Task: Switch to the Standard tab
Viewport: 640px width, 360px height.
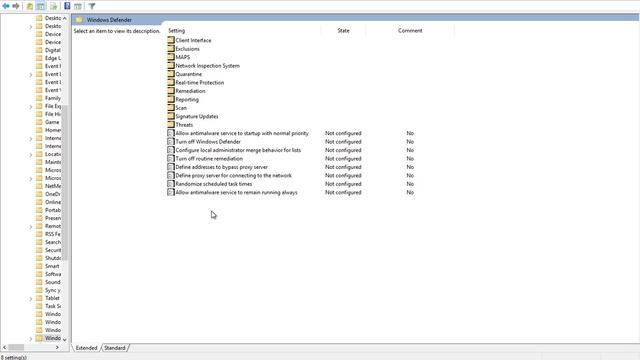Action: coord(115,348)
